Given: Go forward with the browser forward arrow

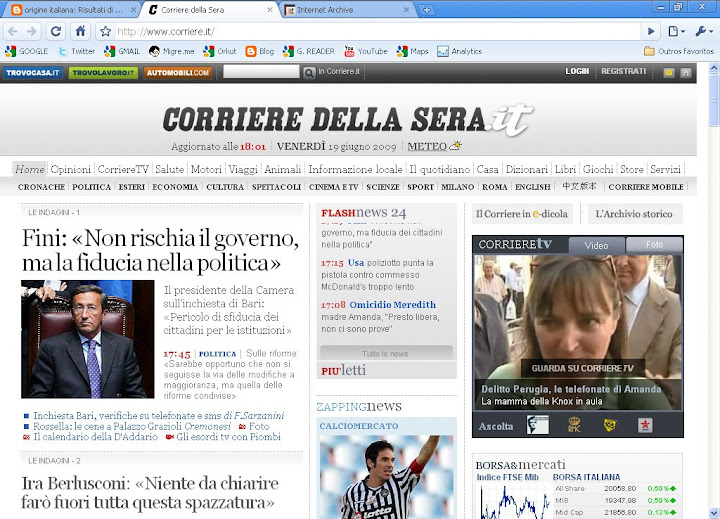Looking at the screenshot, I should [x=32, y=31].
